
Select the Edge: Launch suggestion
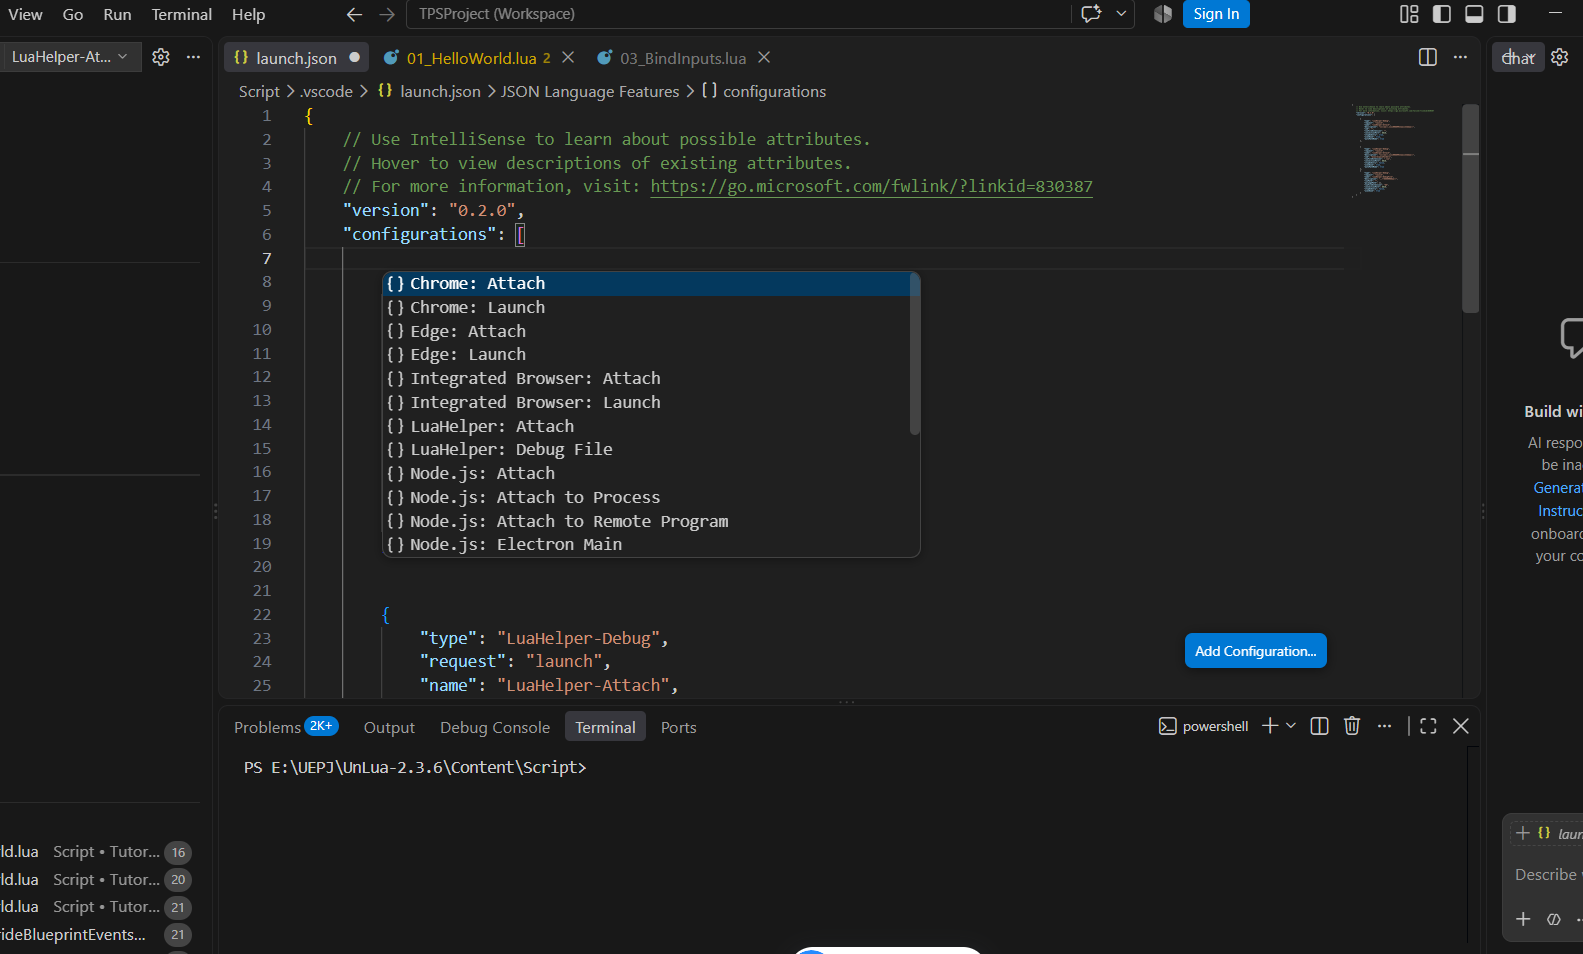click(x=646, y=354)
